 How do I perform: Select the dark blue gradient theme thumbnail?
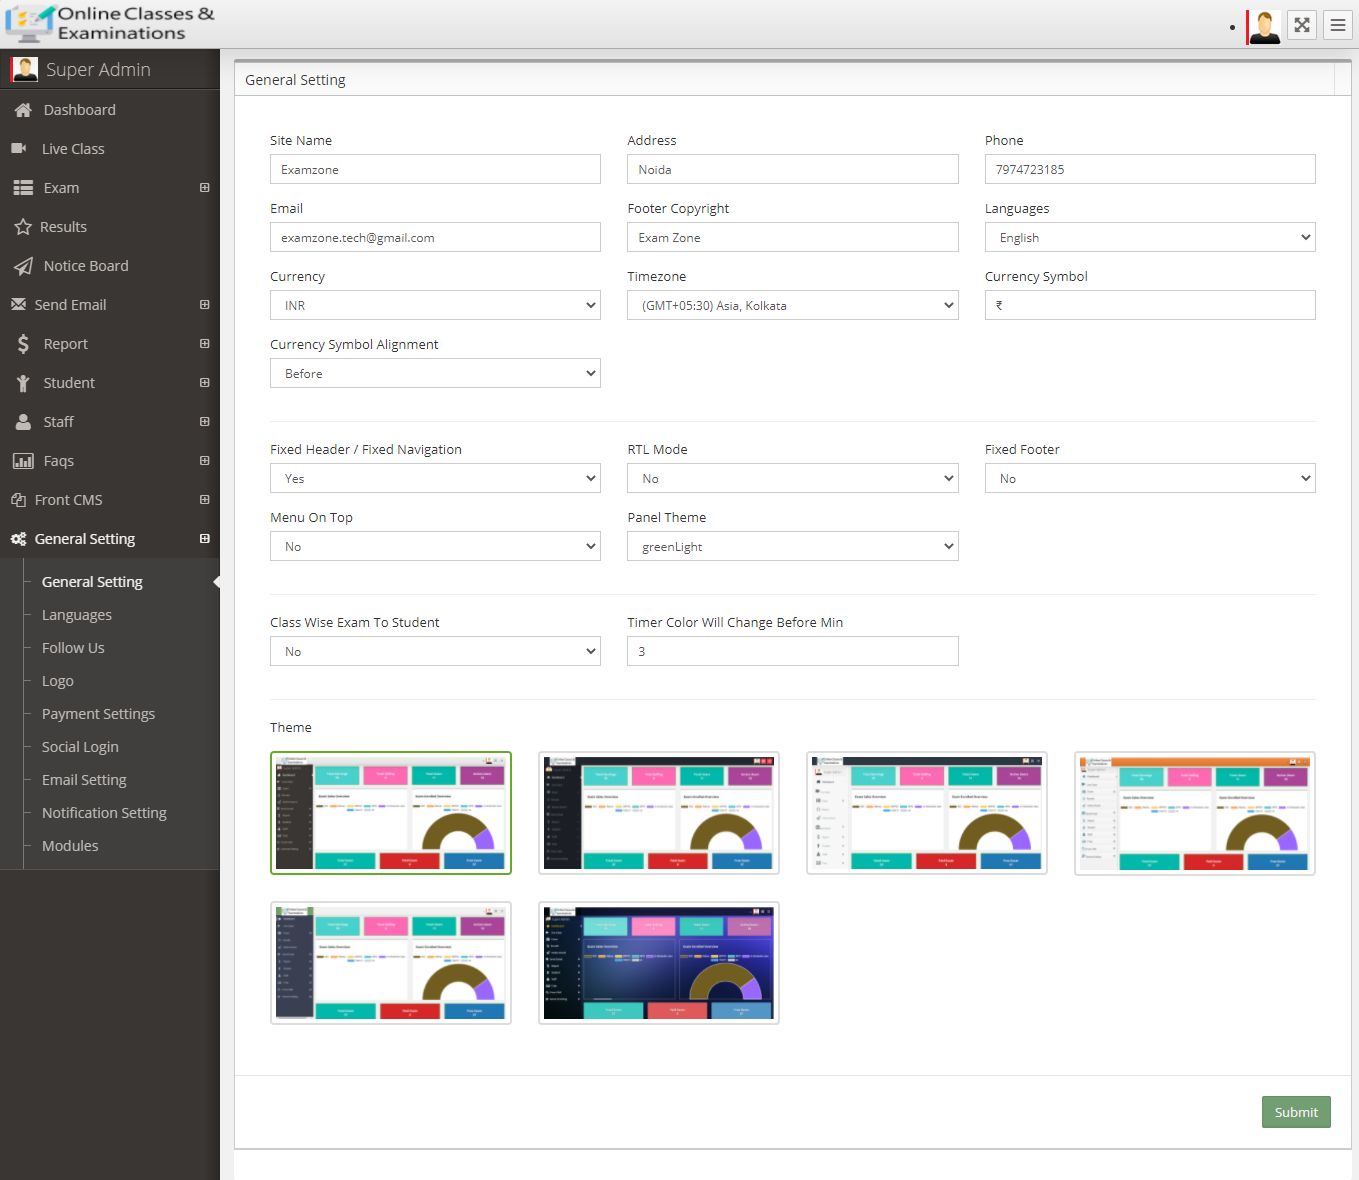coord(658,963)
